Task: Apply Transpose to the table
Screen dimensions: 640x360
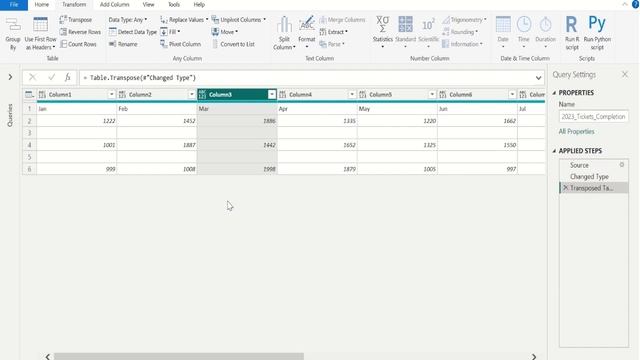Action: (x=76, y=20)
